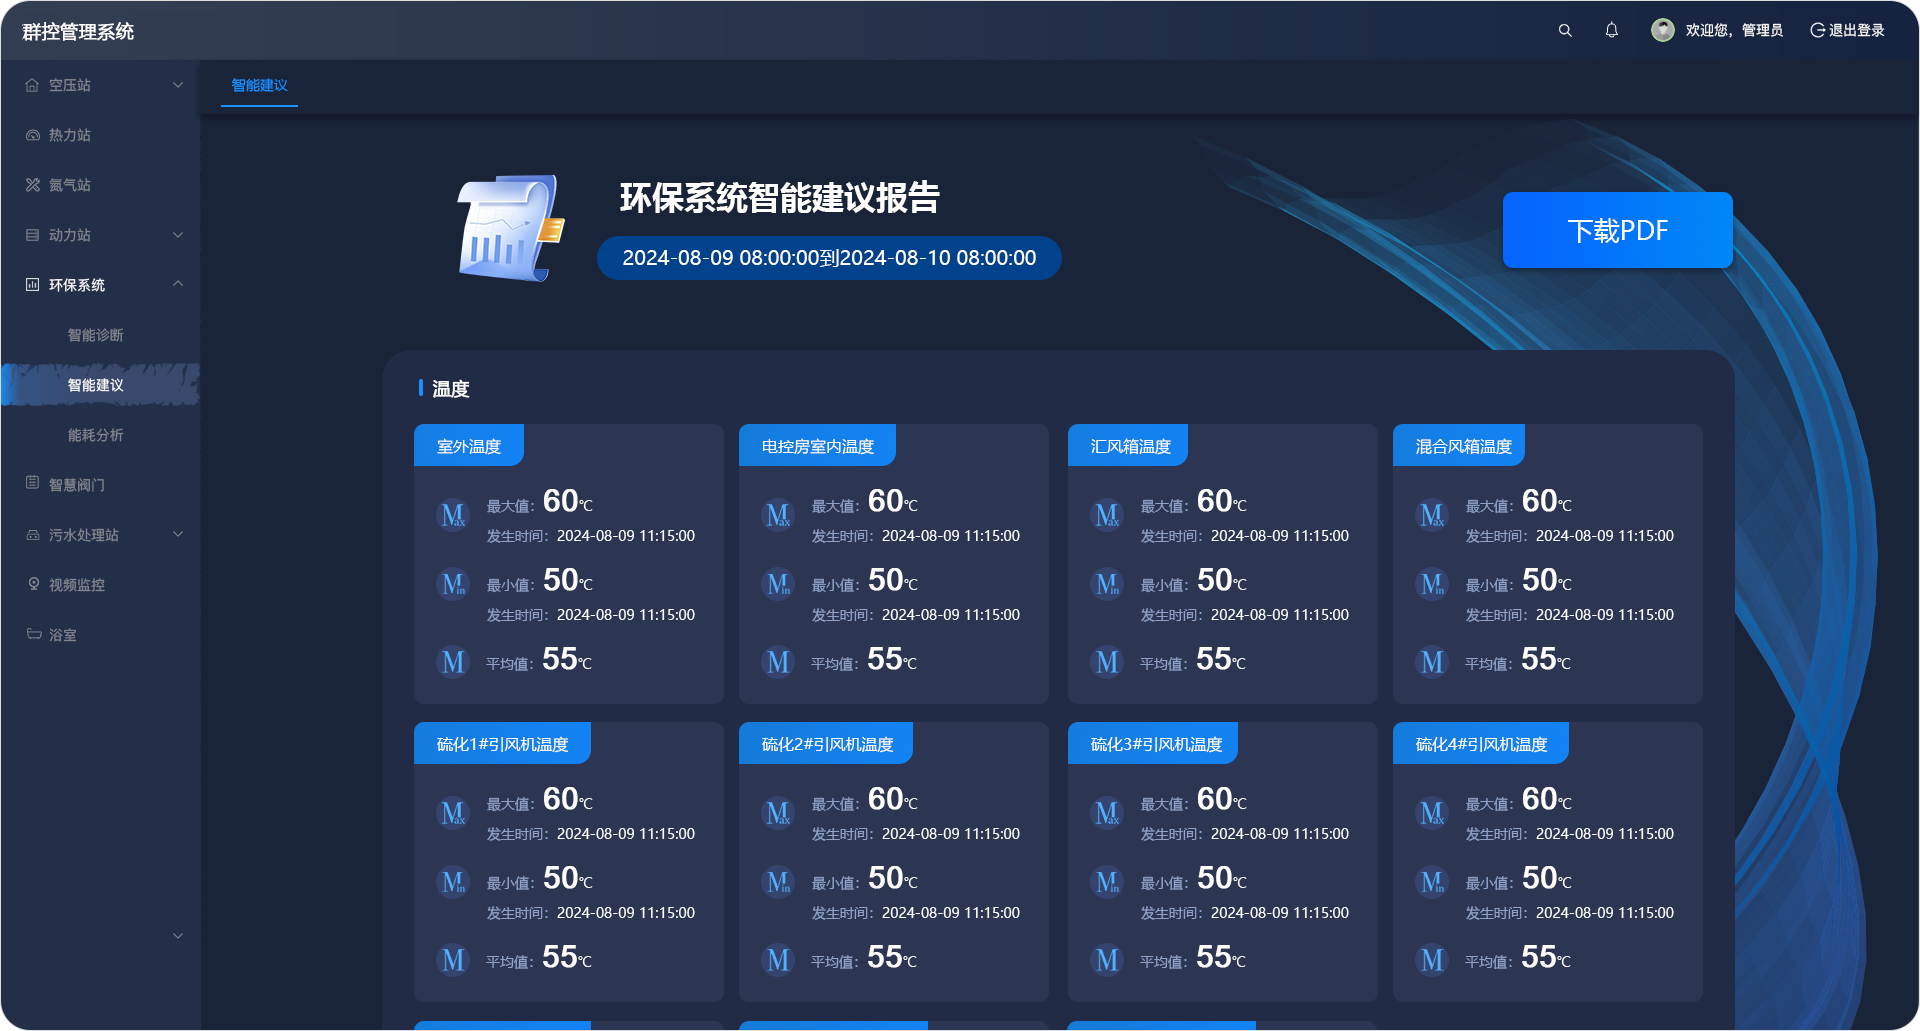Viewport: 1920px width, 1031px height.
Task: Click the 室外温度 card Max icon
Action: click(453, 515)
